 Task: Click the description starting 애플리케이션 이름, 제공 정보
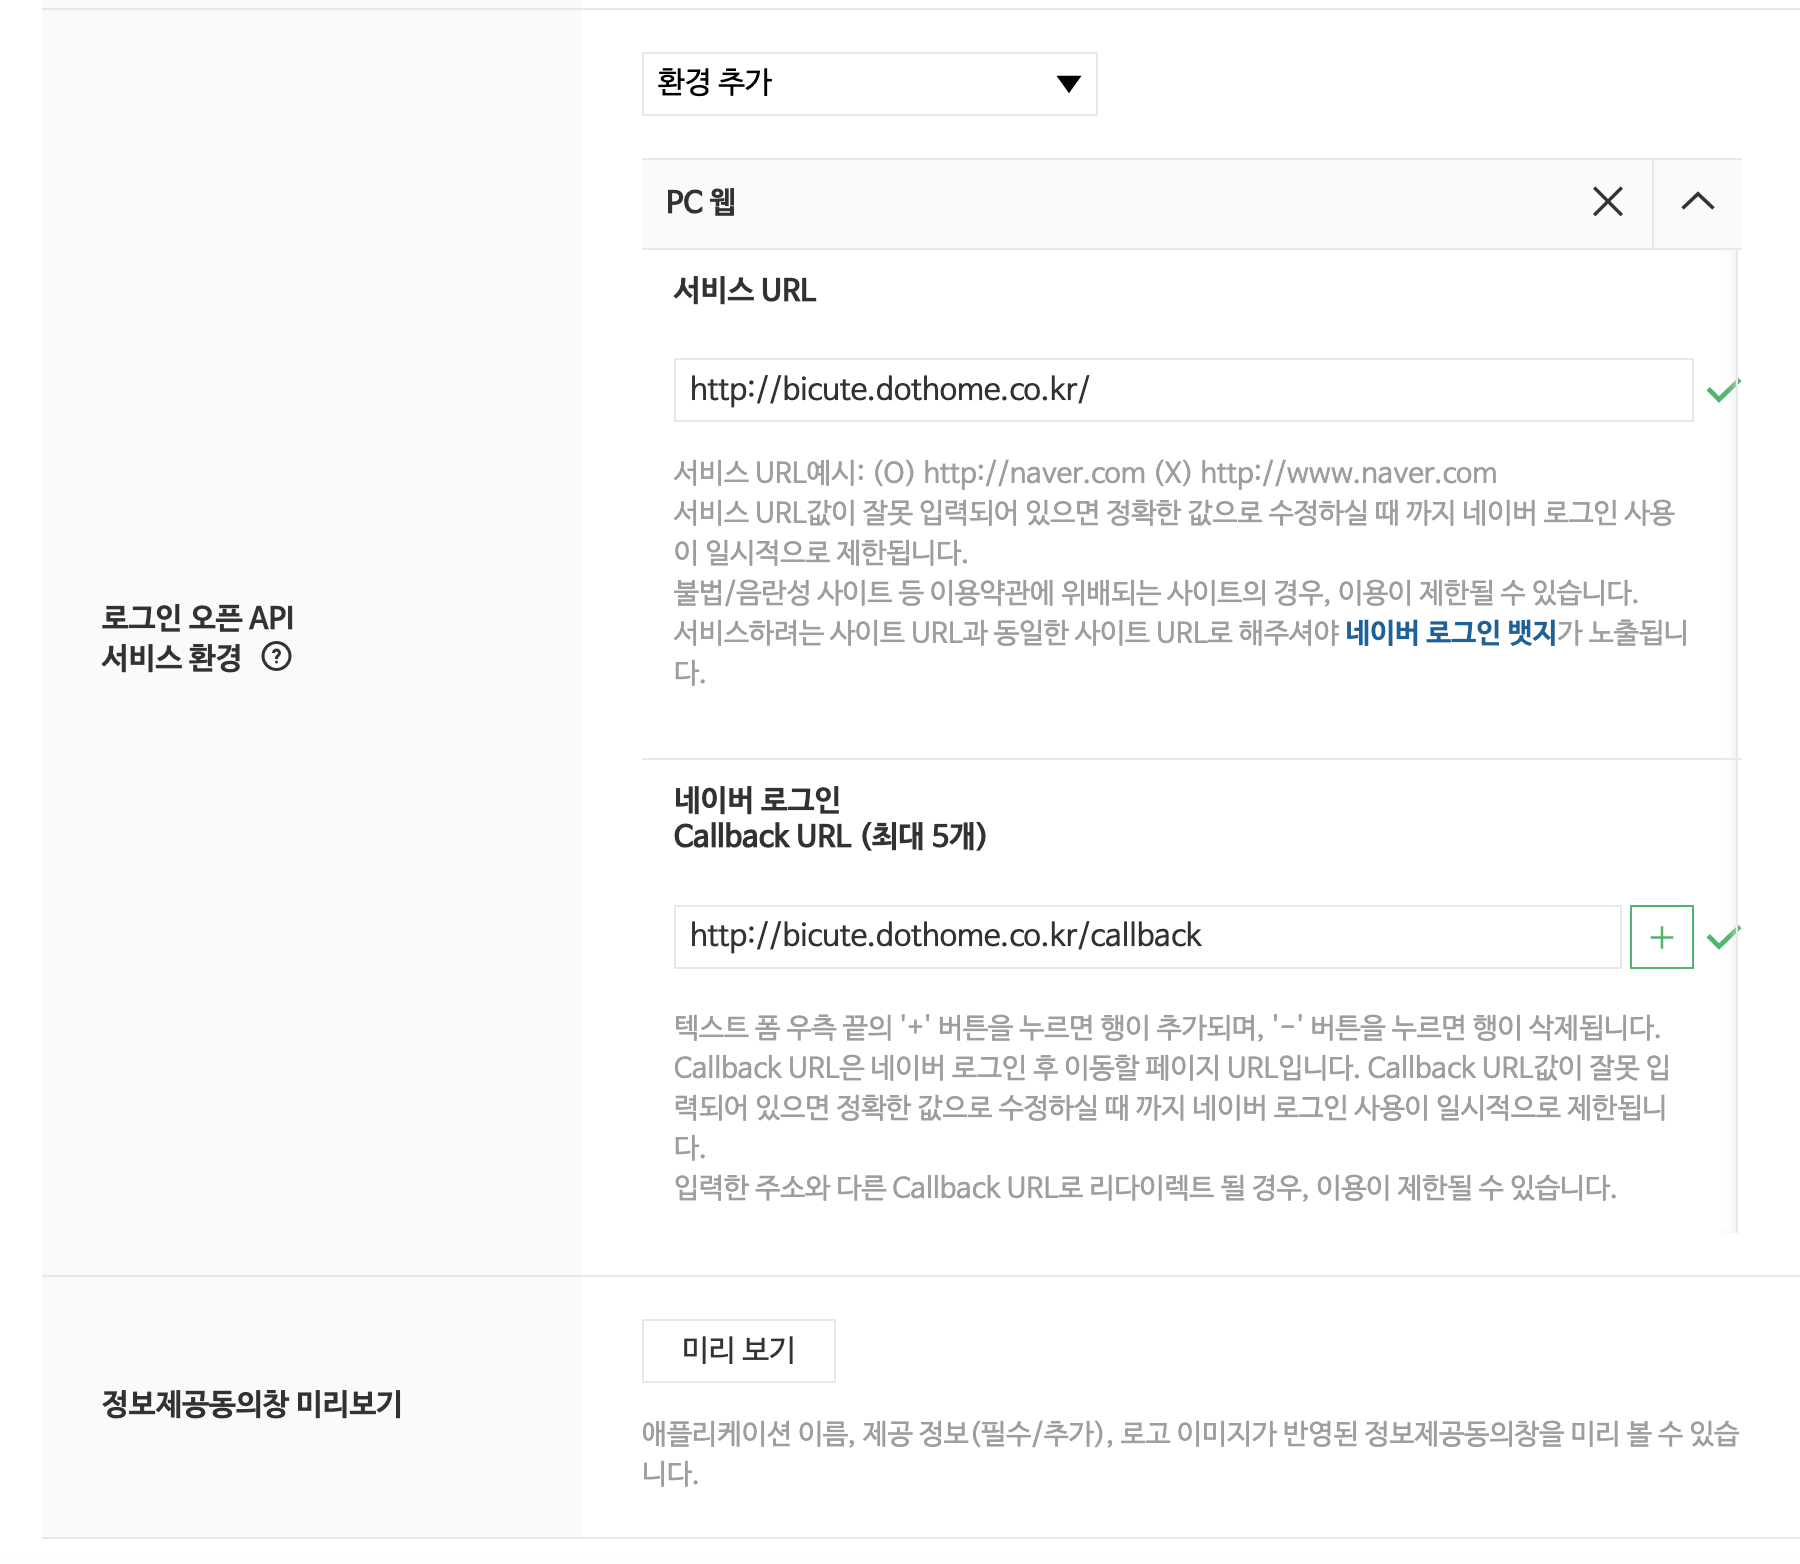pos(1190,1453)
